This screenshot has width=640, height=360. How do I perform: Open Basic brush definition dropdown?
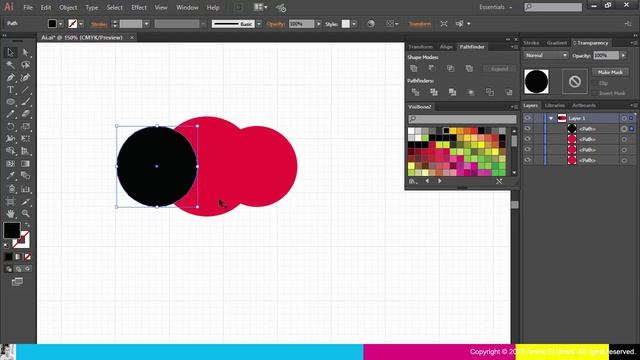click(x=259, y=24)
